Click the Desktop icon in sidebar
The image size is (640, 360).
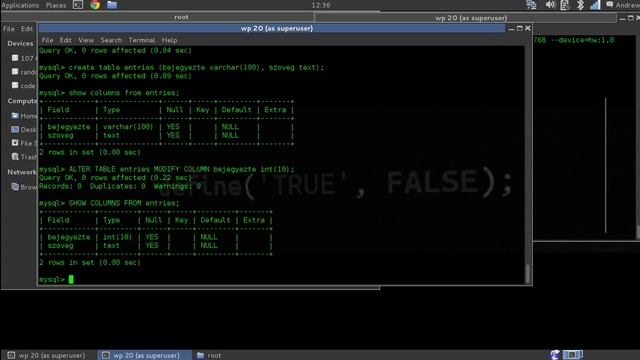click(15, 129)
